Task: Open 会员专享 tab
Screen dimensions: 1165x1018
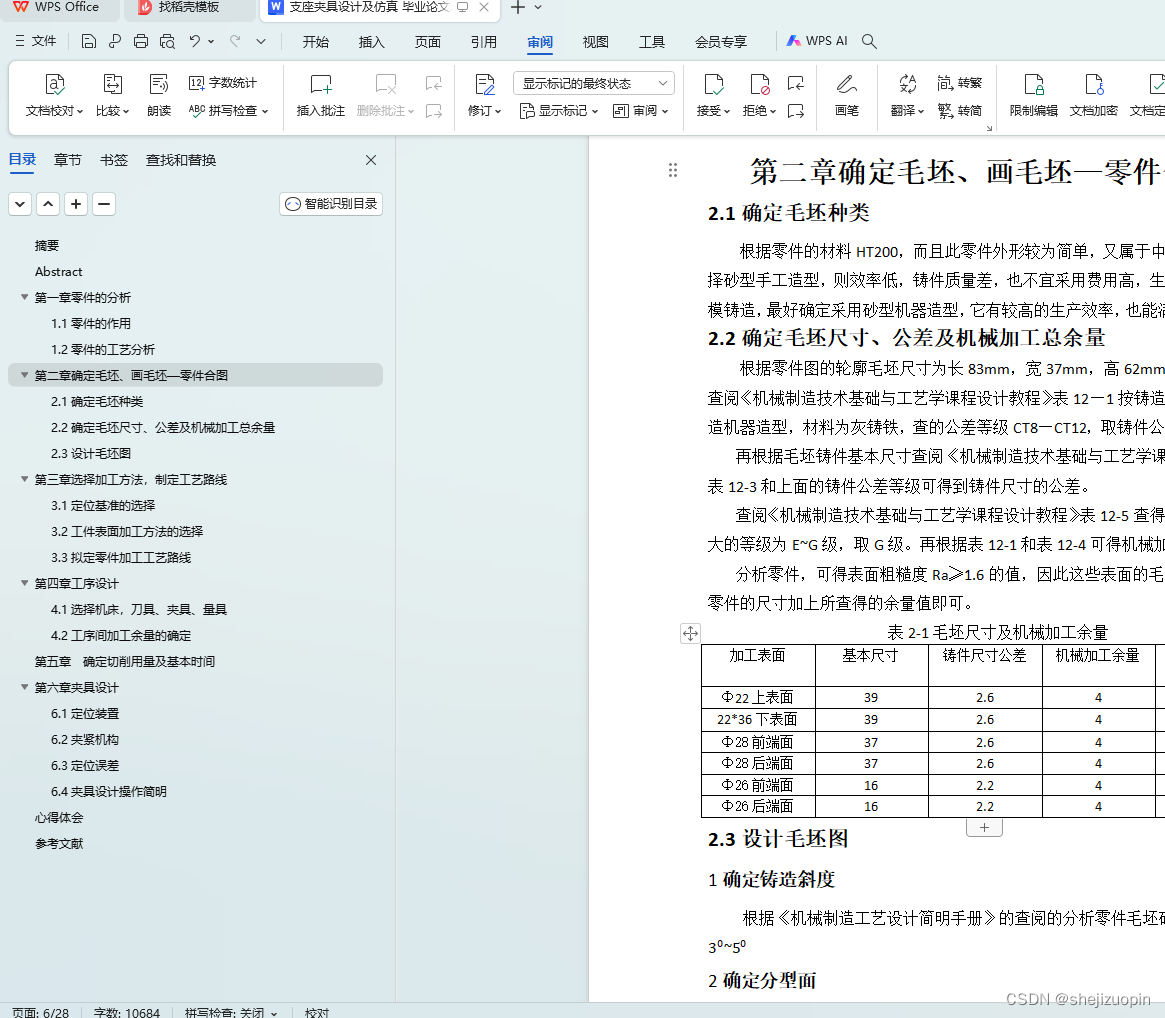Action: click(x=721, y=42)
